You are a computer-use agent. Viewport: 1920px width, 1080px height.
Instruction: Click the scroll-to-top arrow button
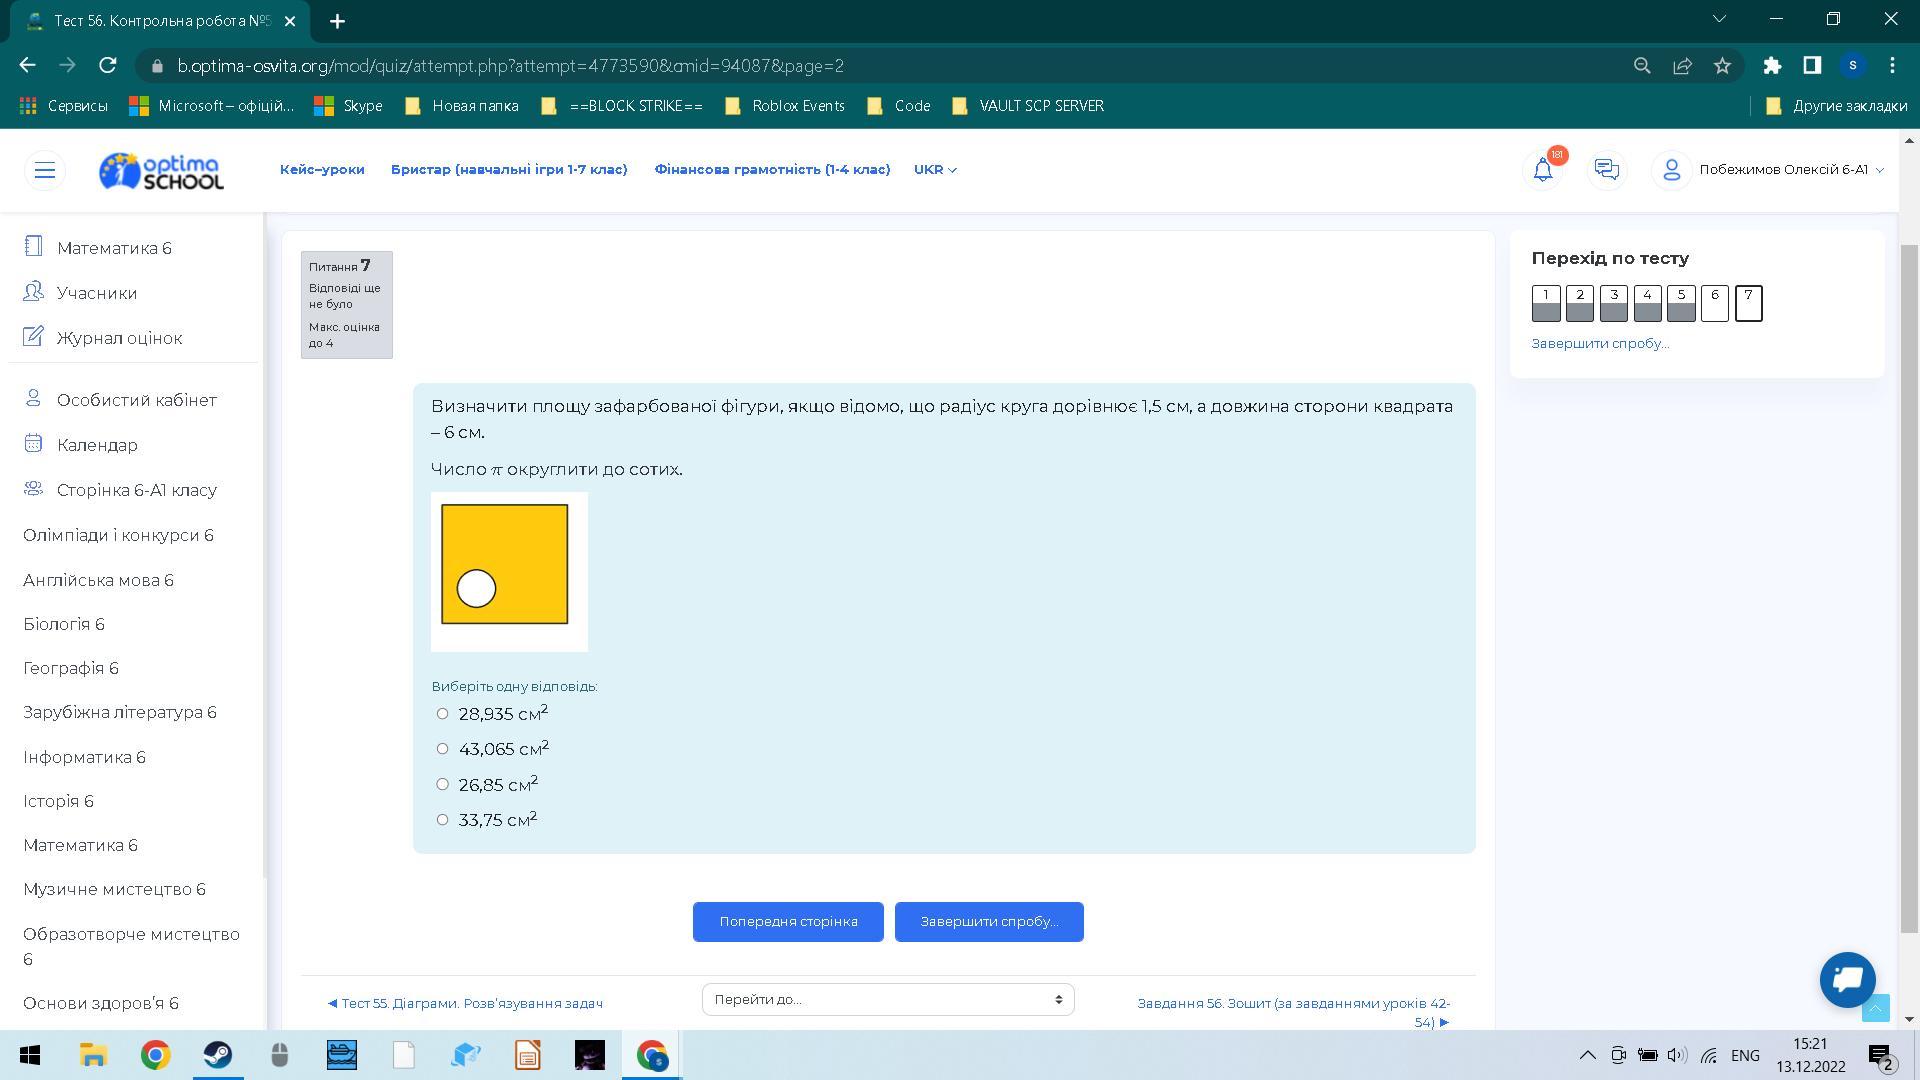point(1875,1009)
